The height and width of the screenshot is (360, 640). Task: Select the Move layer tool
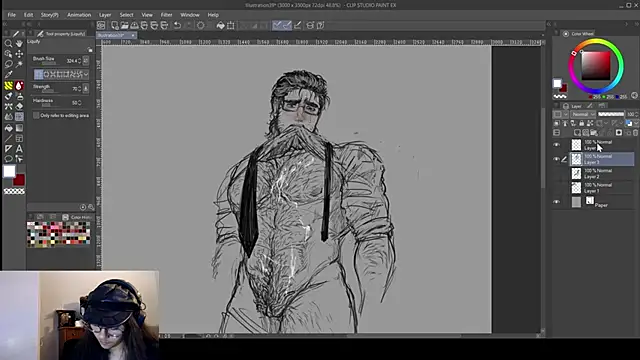pos(19,54)
